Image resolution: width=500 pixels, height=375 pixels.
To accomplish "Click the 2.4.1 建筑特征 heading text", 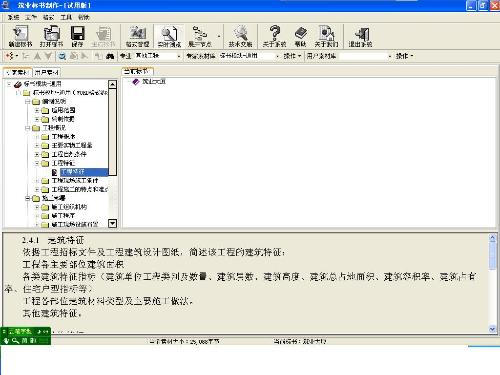I will pos(53,240).
